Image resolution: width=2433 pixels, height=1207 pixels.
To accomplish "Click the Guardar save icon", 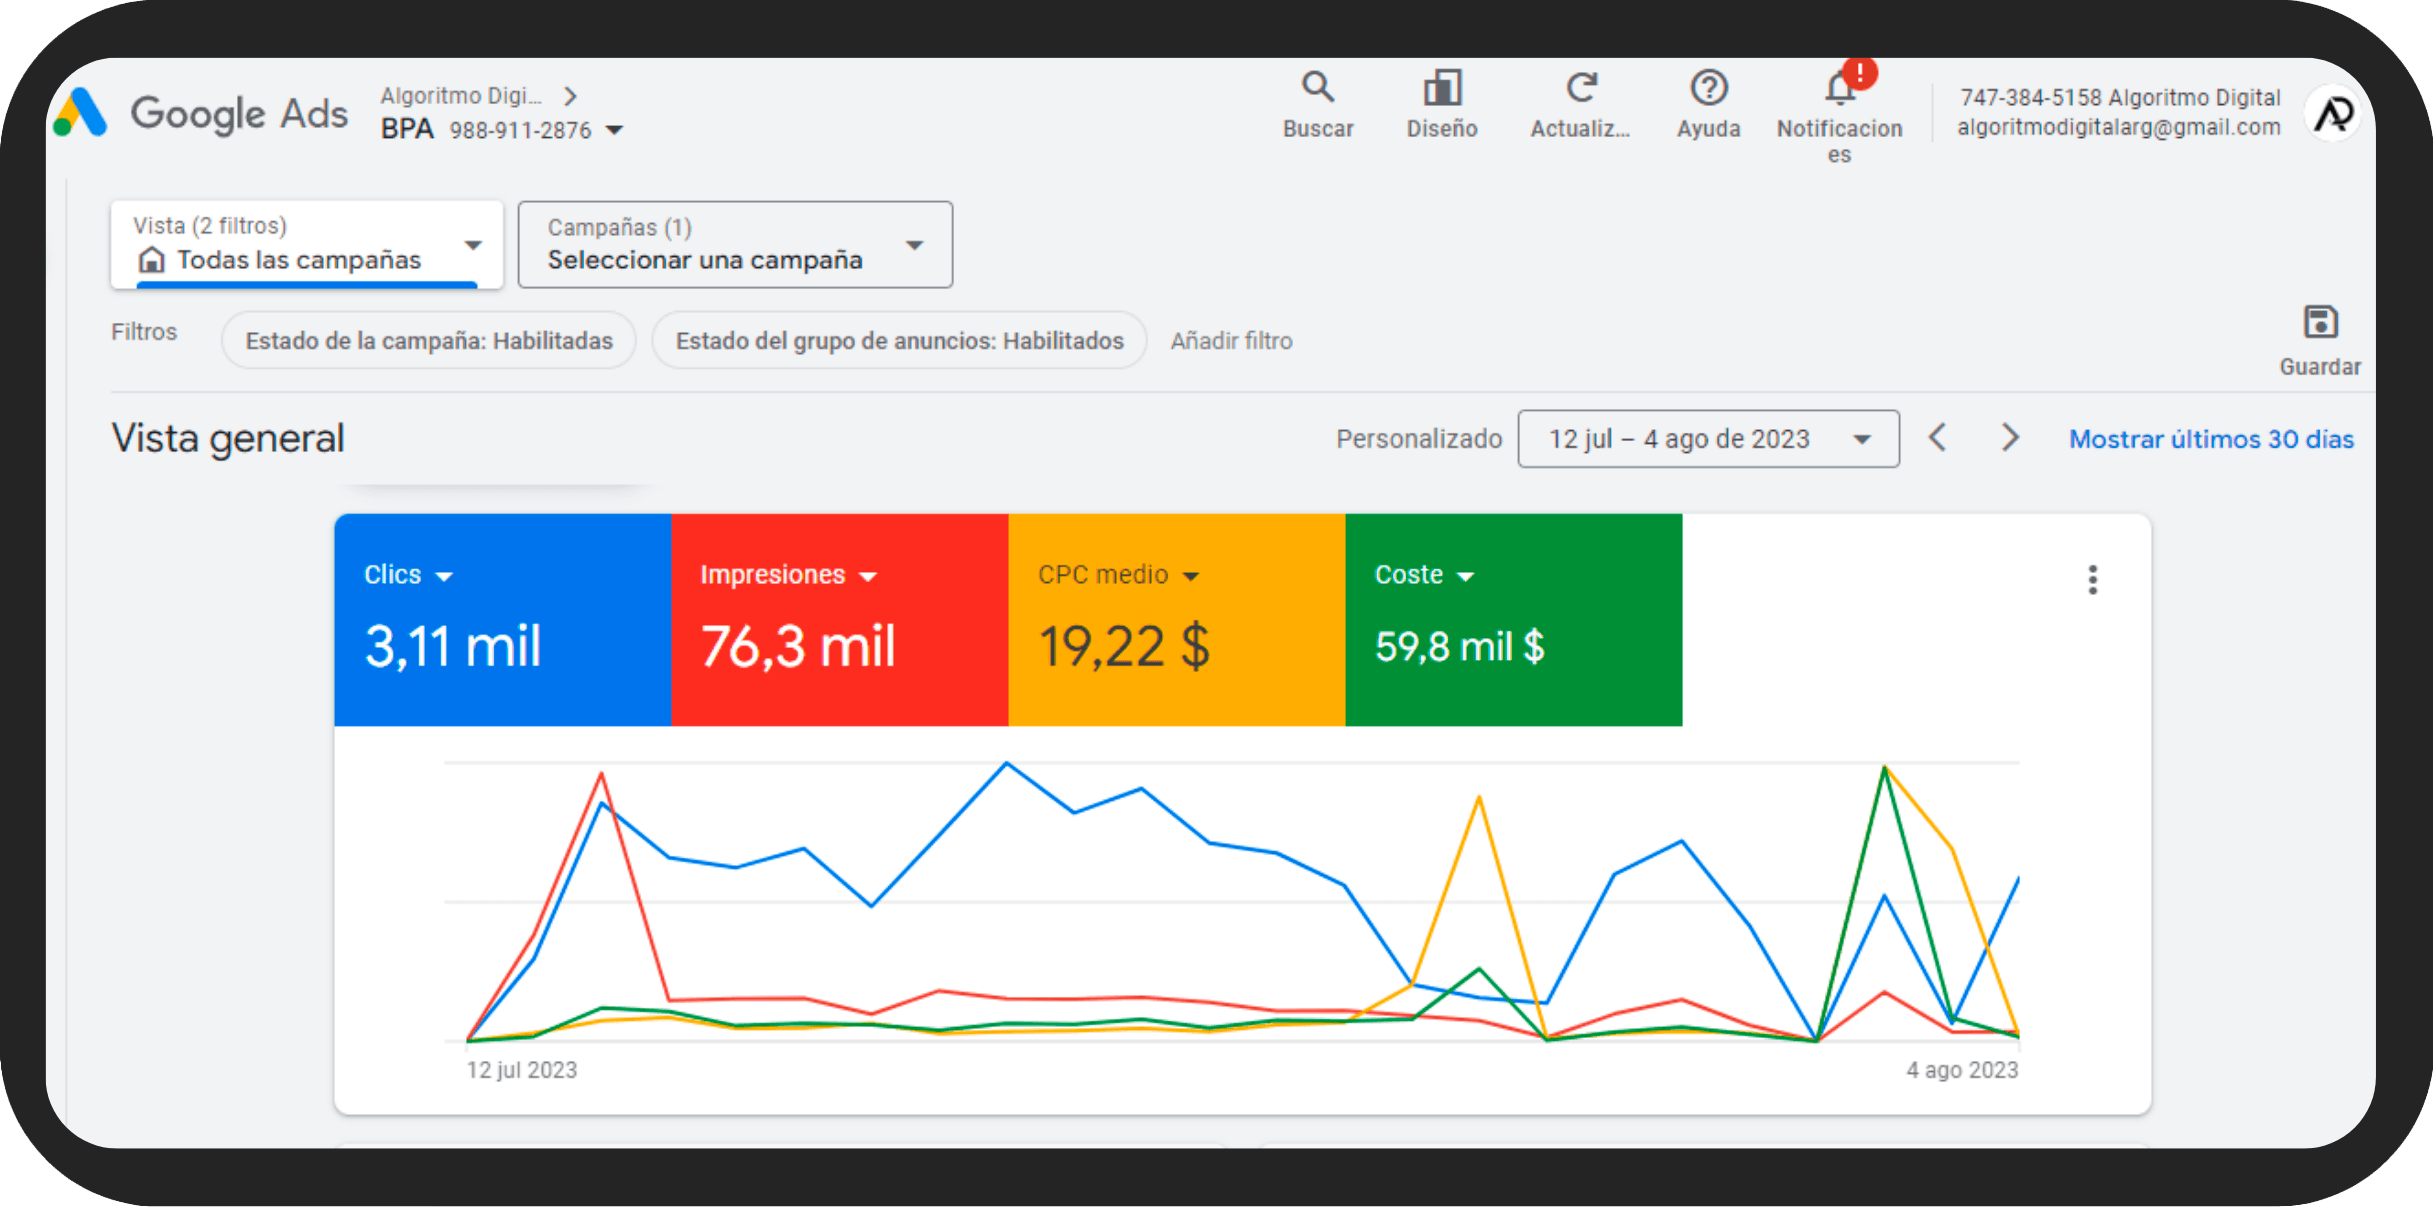I will click(2319, 326).
